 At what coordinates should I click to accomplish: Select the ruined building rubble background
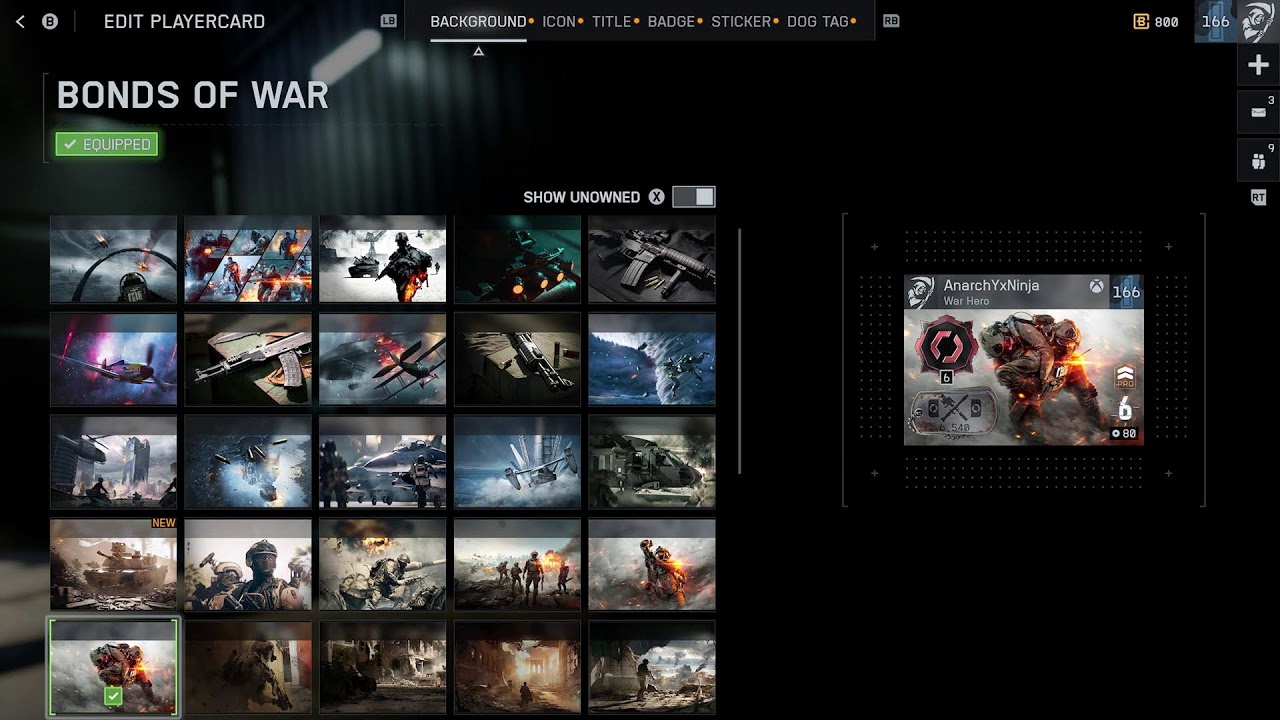(x=382, y=667)
